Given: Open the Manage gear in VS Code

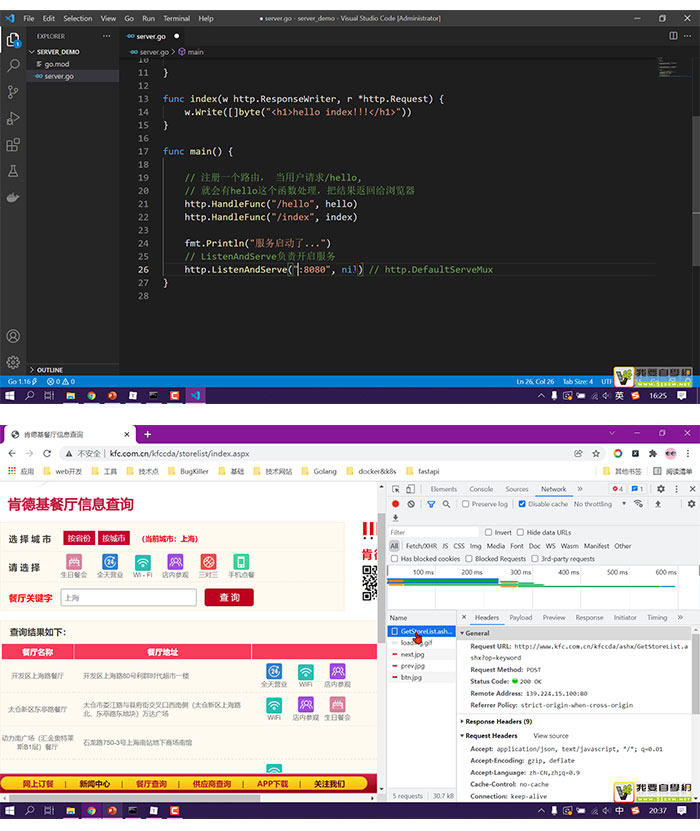Looking at the screenshot, I should 13,362.
